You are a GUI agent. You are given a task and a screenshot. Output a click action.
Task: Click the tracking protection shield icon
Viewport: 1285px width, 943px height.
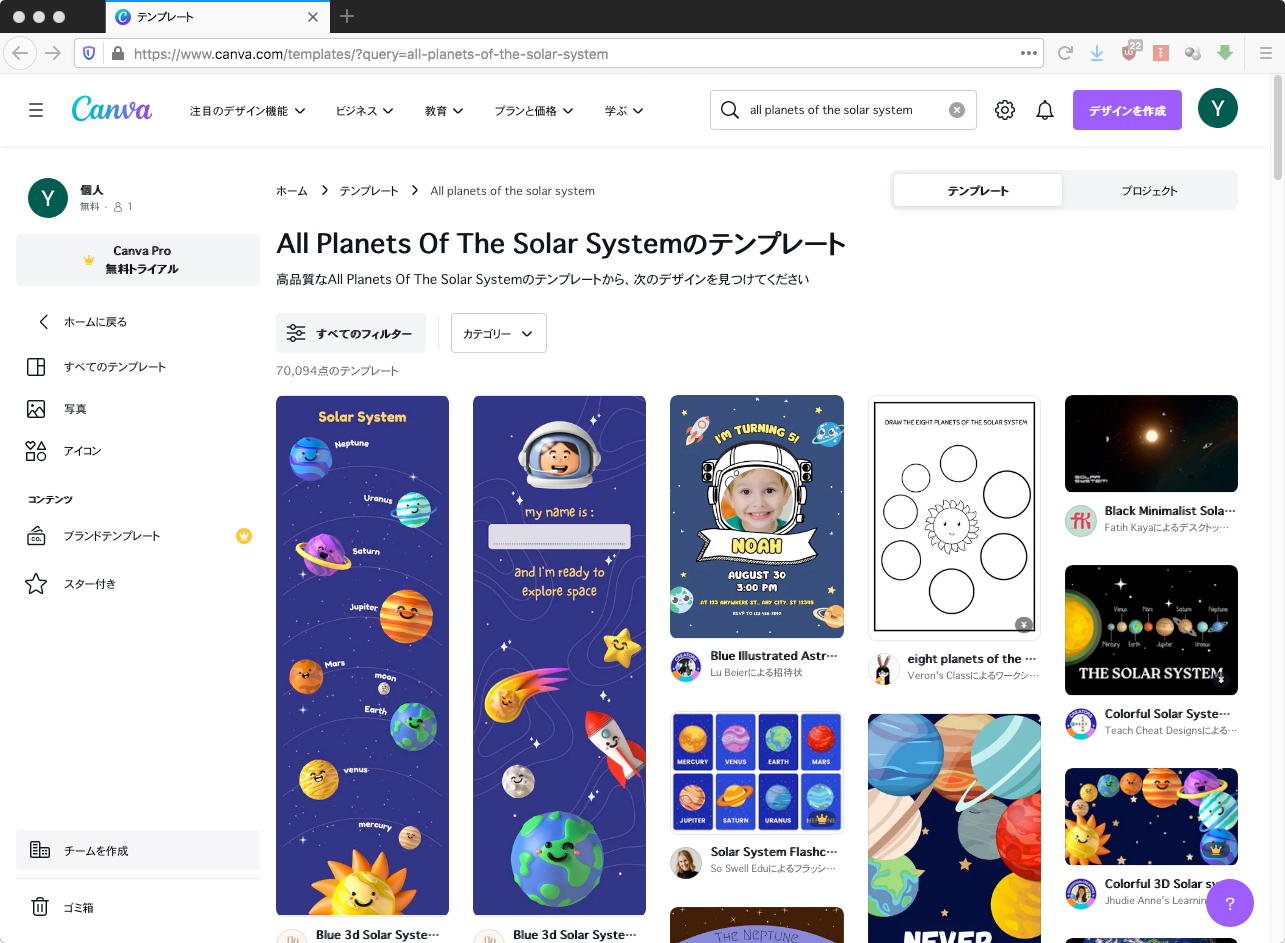89,53
